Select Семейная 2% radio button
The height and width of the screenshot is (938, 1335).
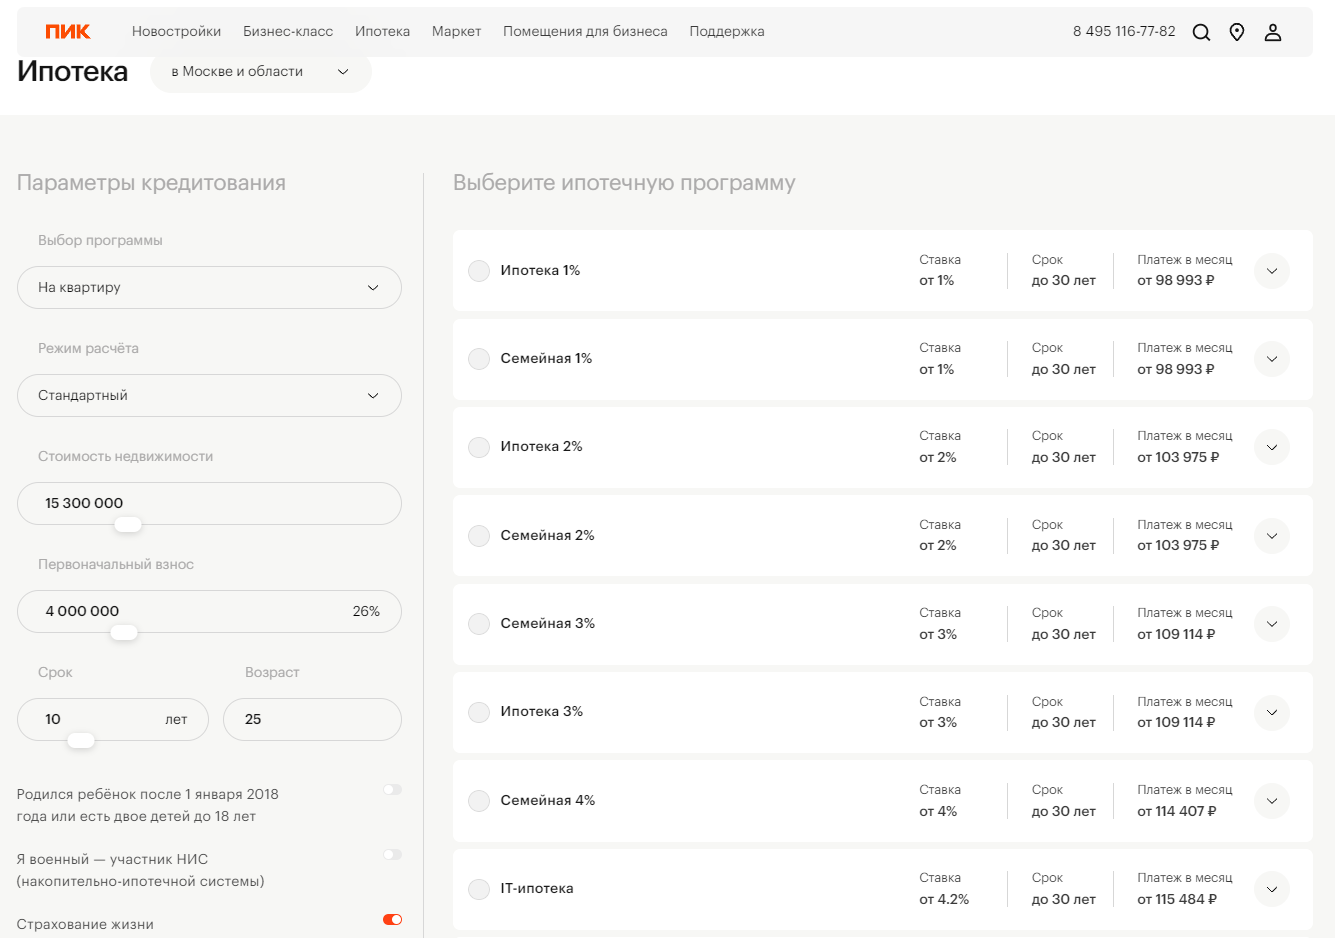(x=479, y=536)
